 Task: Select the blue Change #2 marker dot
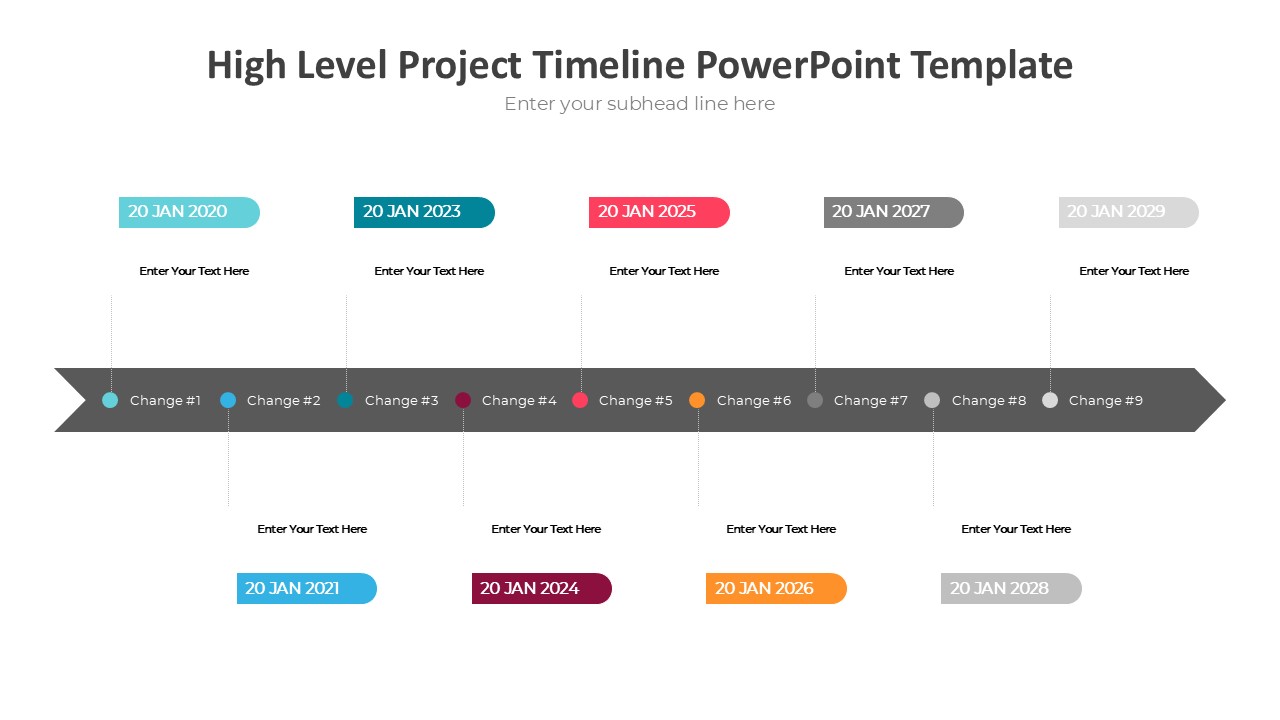tap(228, 400)
